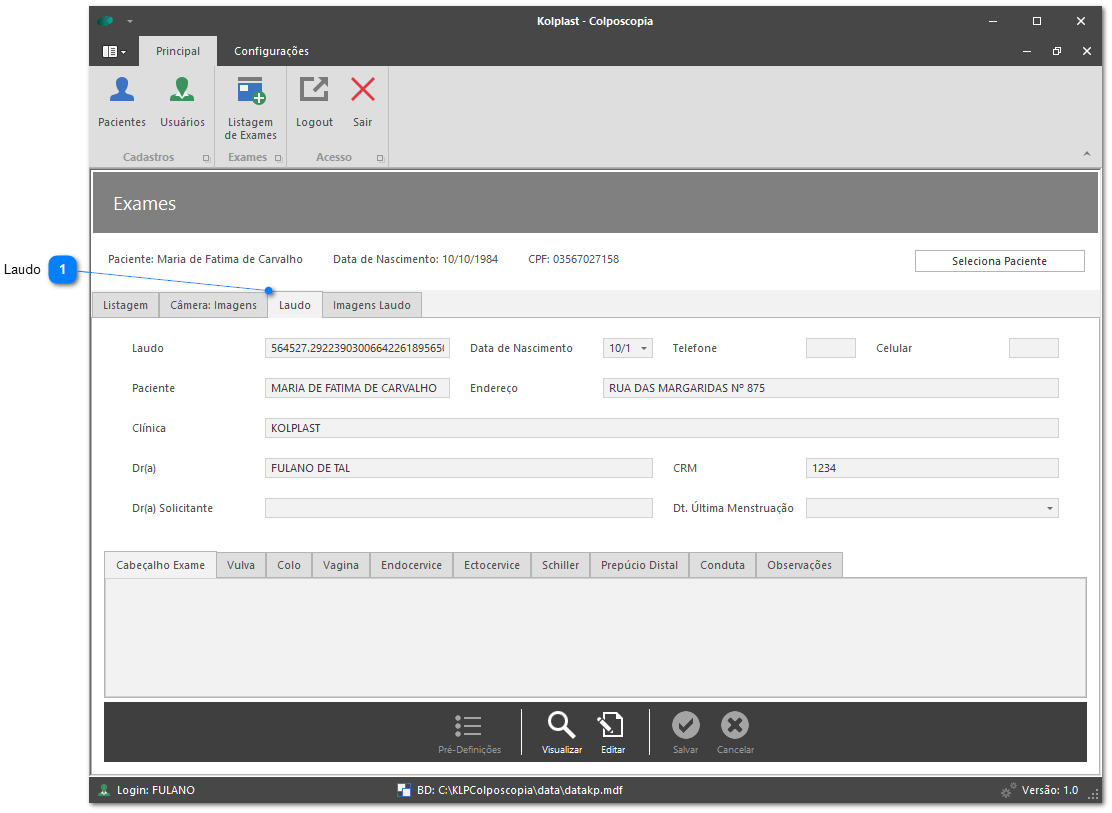Screen dimensions: 1112x813
Task: Click the Salvar checkmark icon
Action: point(686,726)
